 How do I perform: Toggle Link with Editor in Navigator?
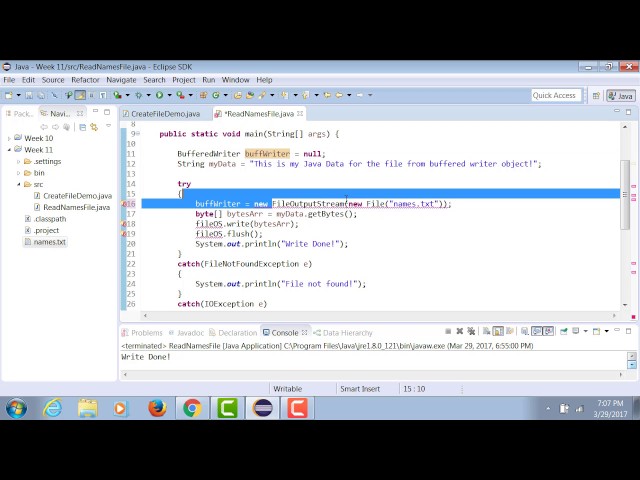pos(94,127)
